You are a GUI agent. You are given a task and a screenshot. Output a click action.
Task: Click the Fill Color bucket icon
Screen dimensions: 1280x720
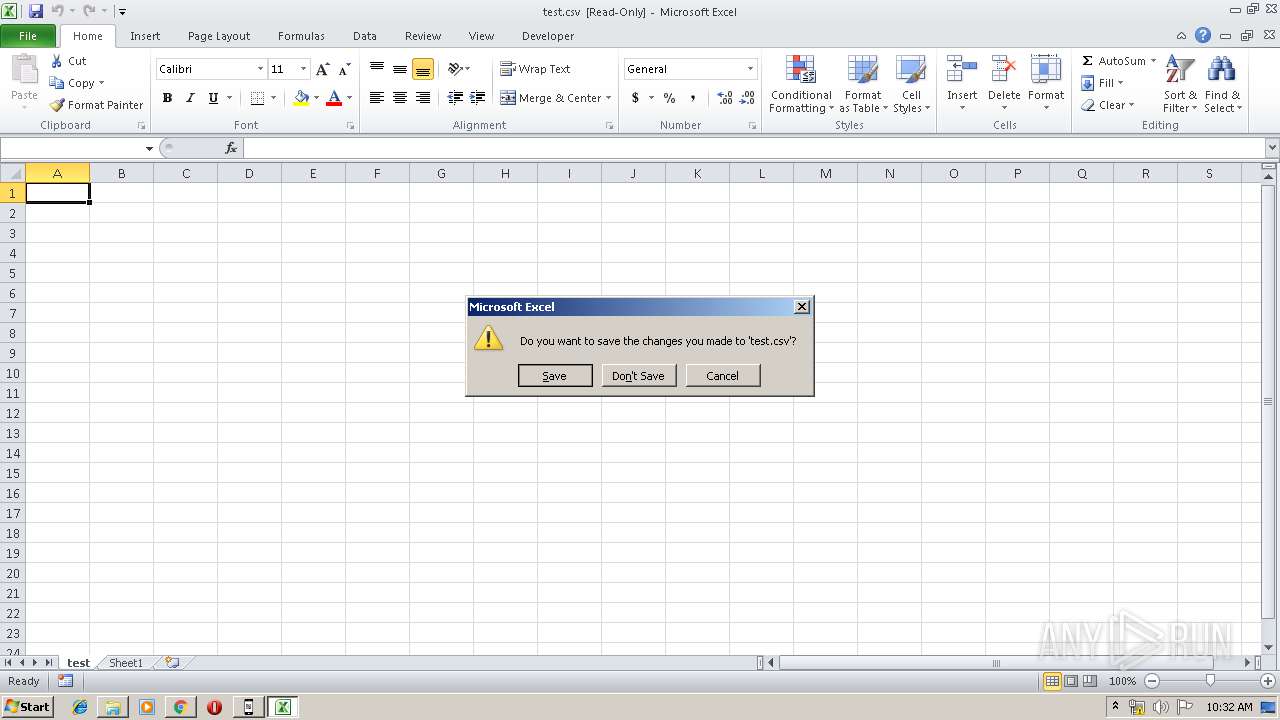coord(301,98)
